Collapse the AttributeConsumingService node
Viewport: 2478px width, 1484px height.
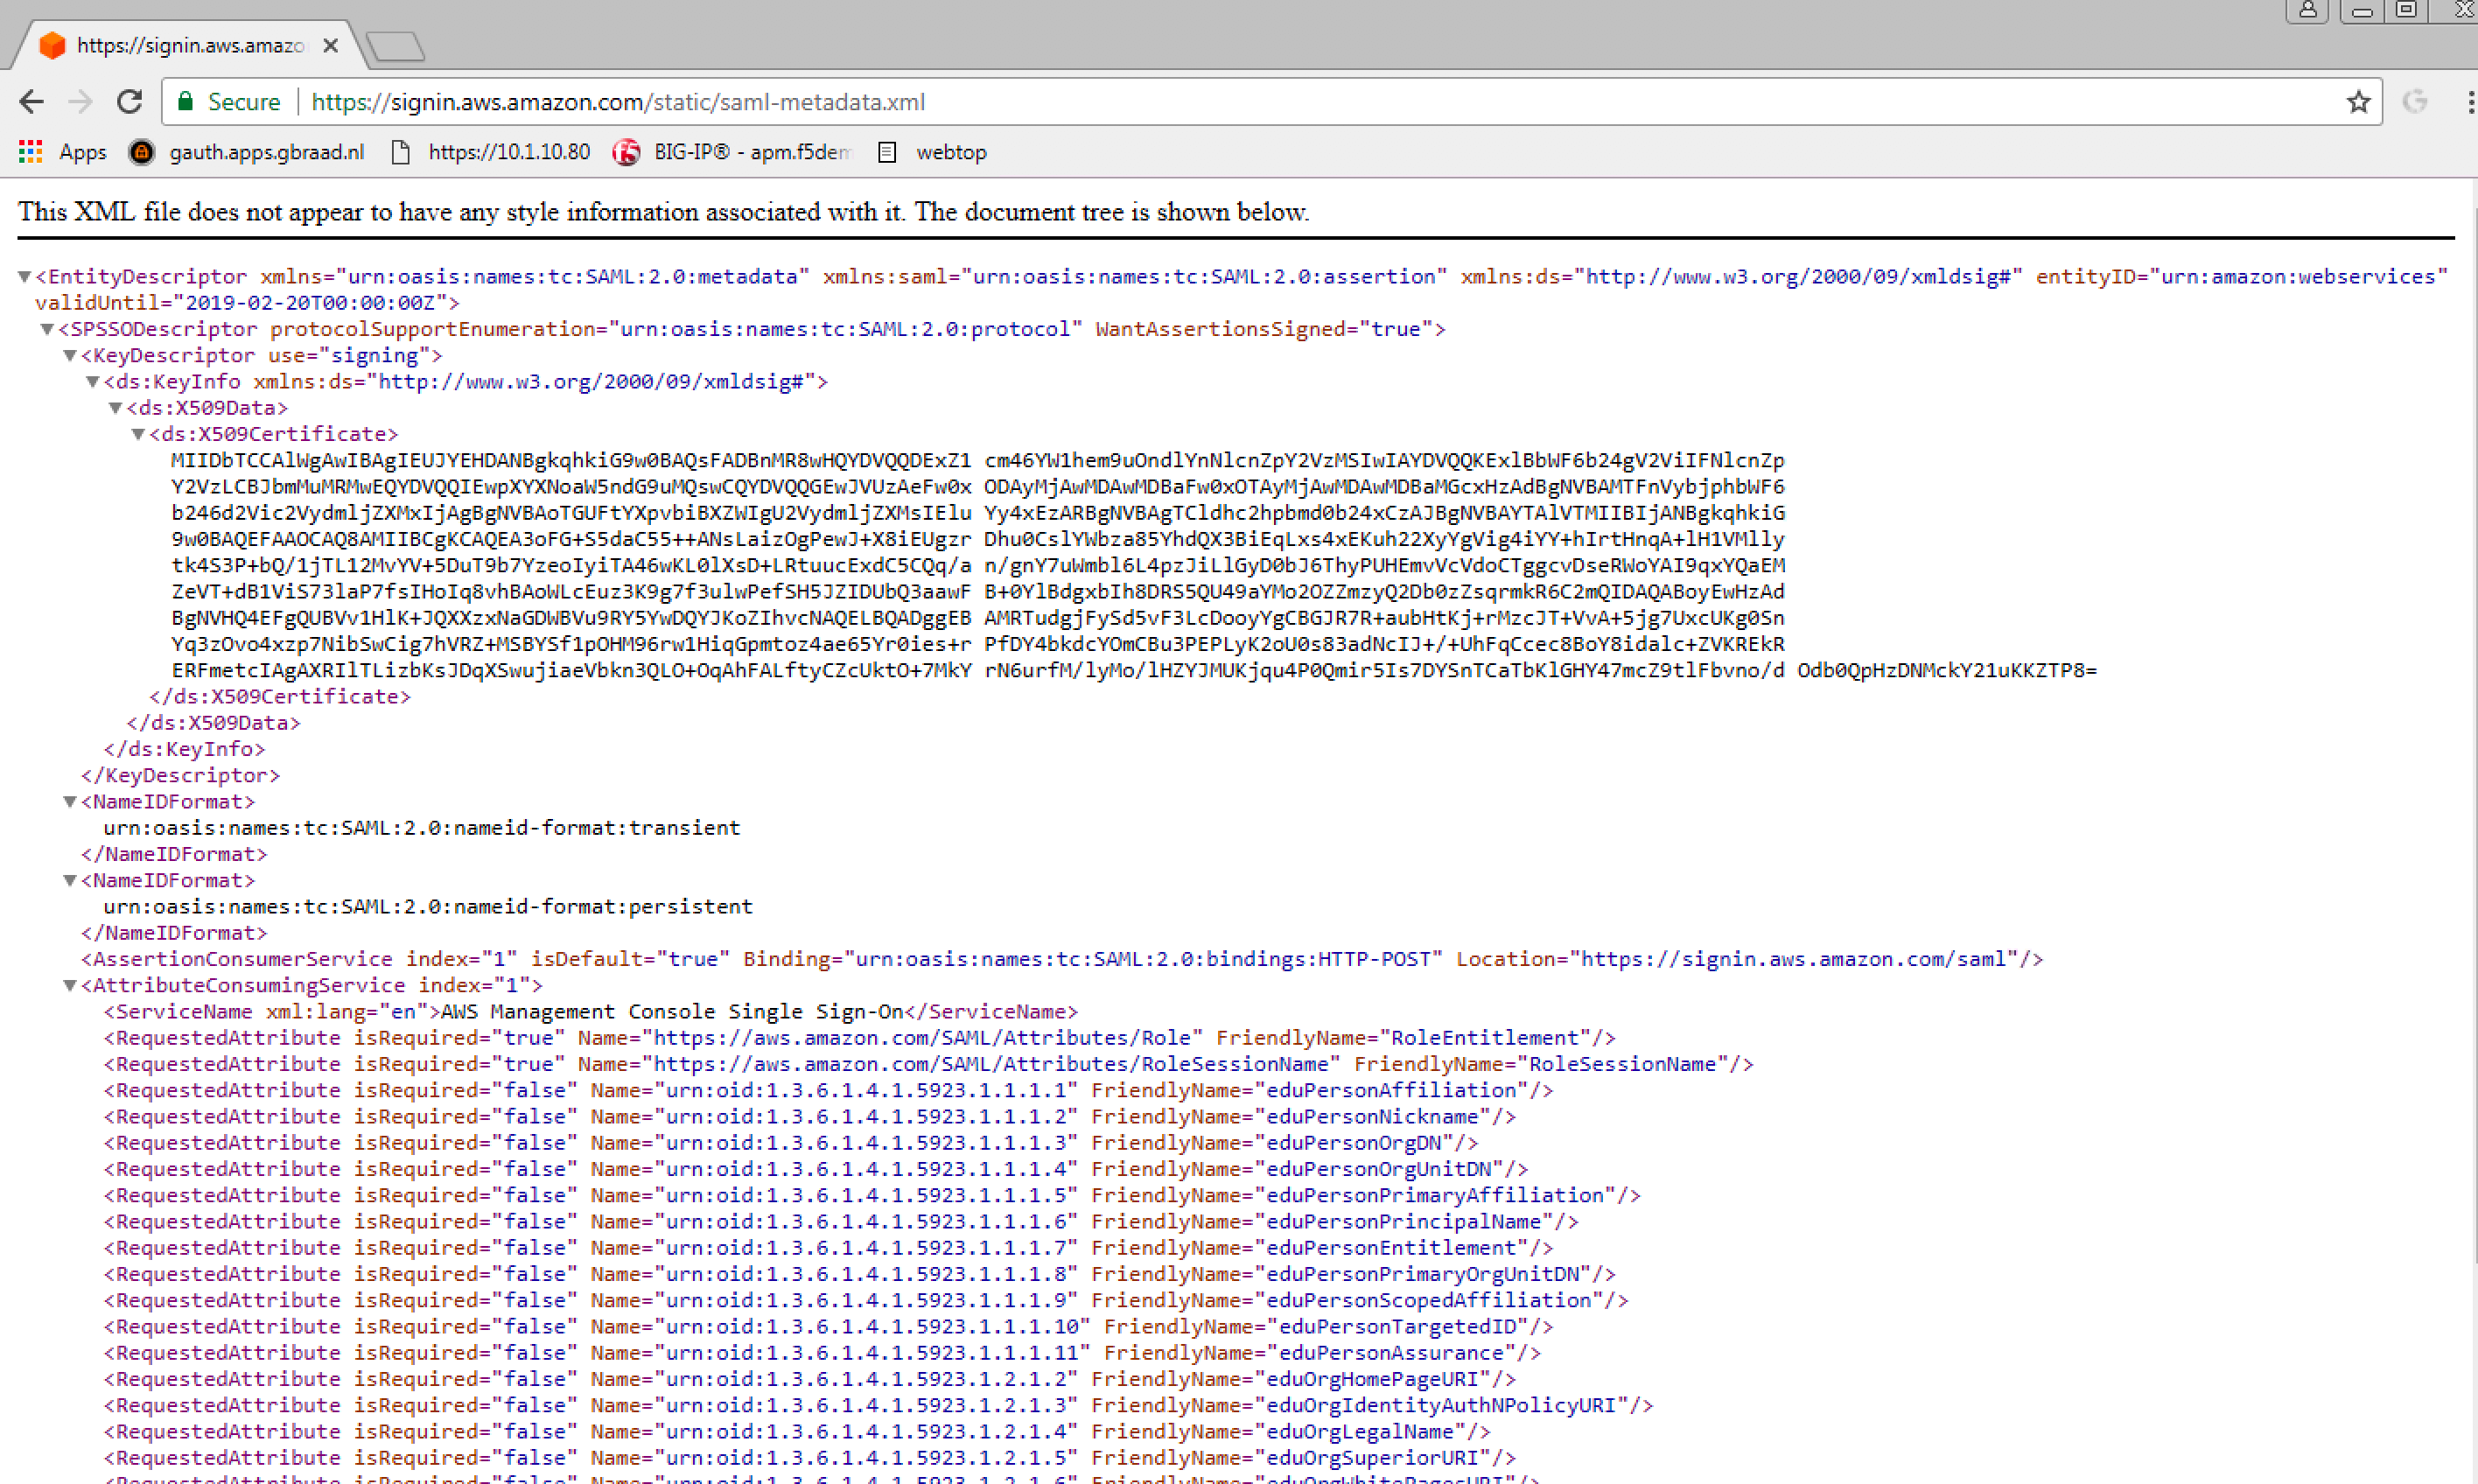click(x=70, y=986)
